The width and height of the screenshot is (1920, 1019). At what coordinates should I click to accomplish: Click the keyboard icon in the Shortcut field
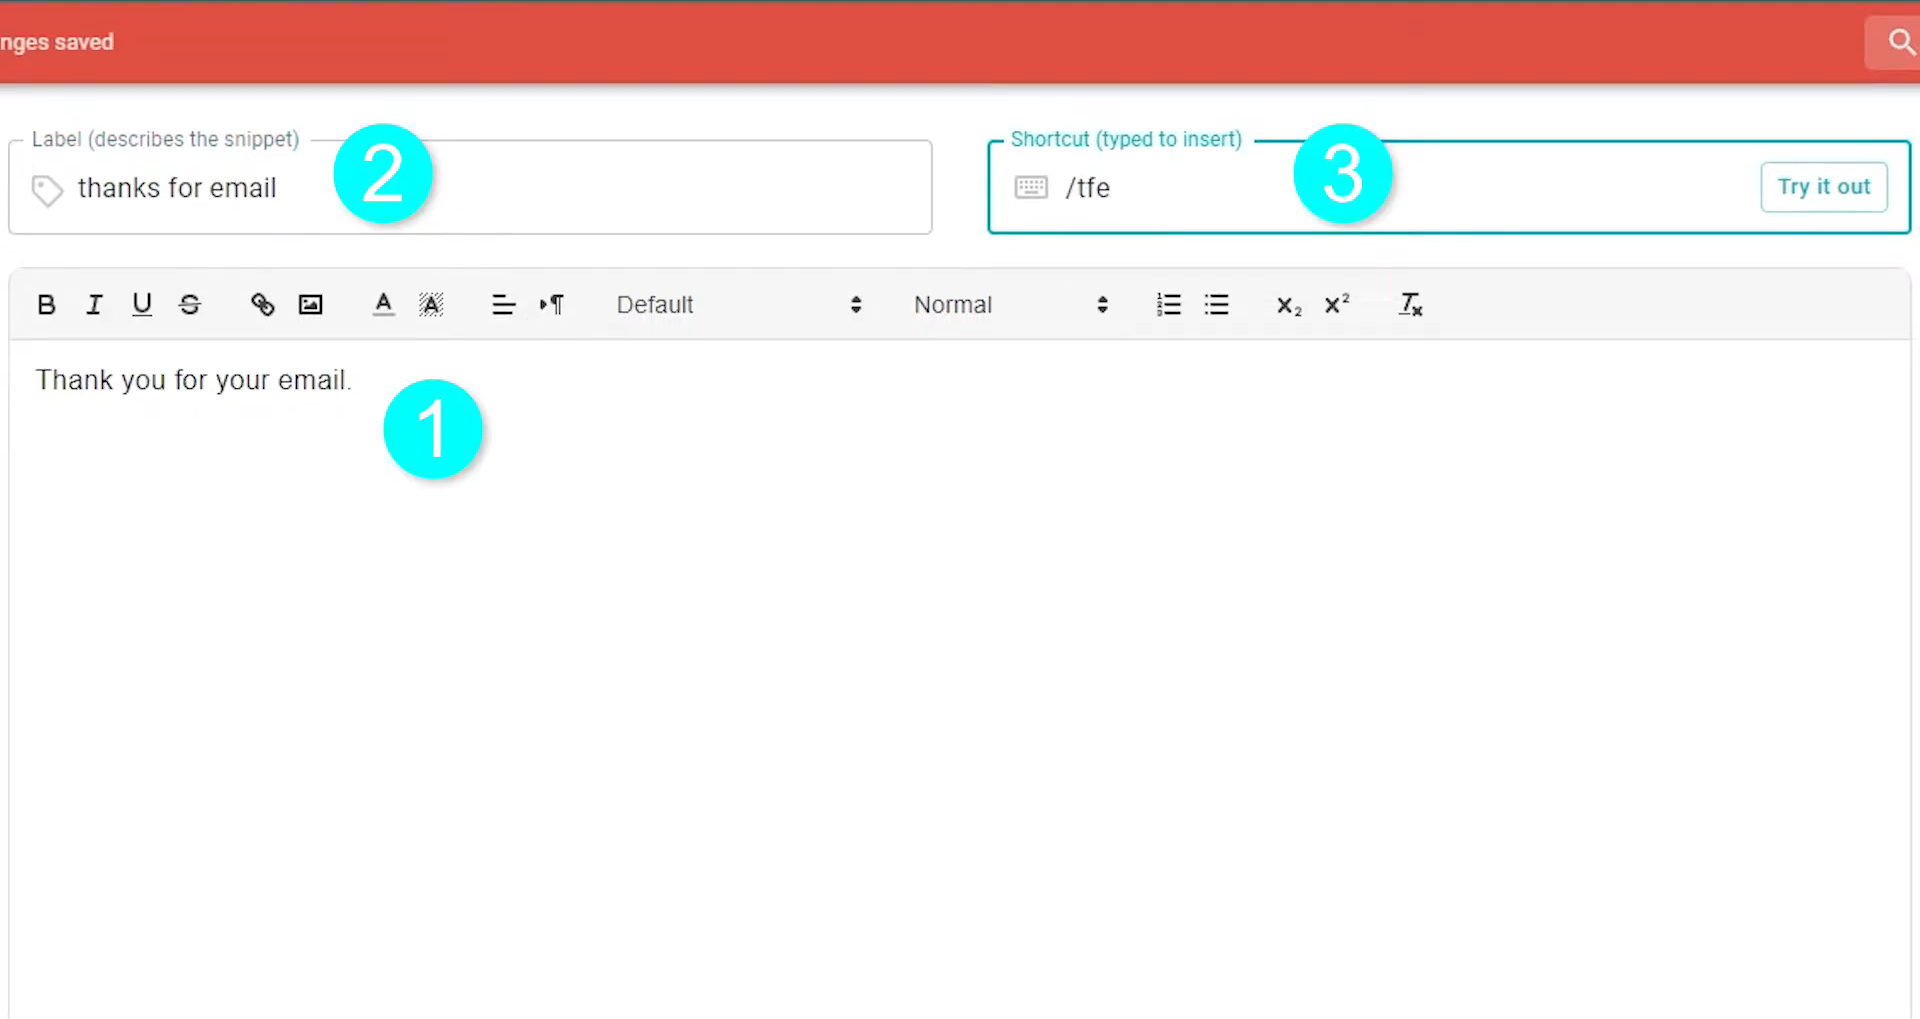(1031, 187)
